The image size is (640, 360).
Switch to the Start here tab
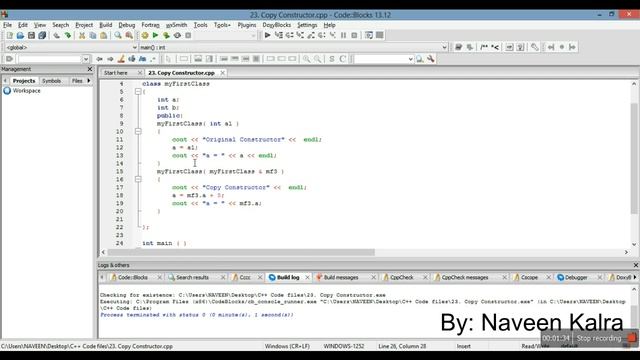point(116,73)
